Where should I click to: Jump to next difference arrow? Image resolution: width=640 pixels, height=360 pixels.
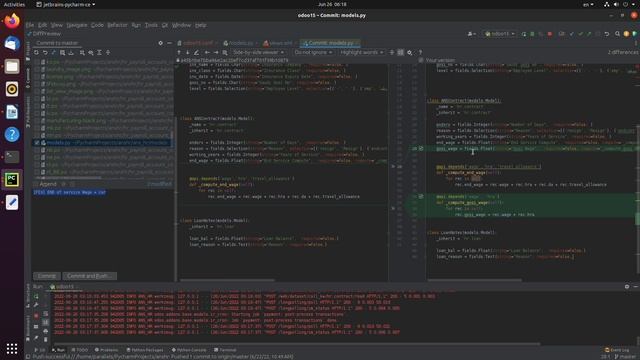(x=187, y=53)
